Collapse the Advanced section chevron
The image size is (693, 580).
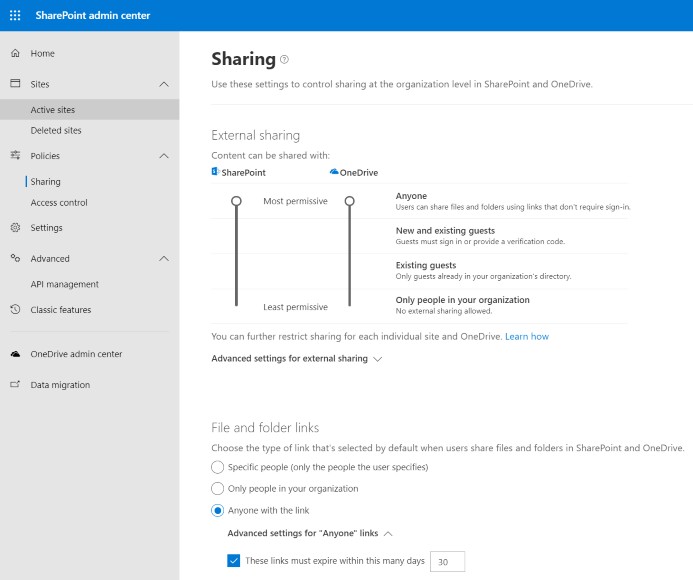[164, 258]
